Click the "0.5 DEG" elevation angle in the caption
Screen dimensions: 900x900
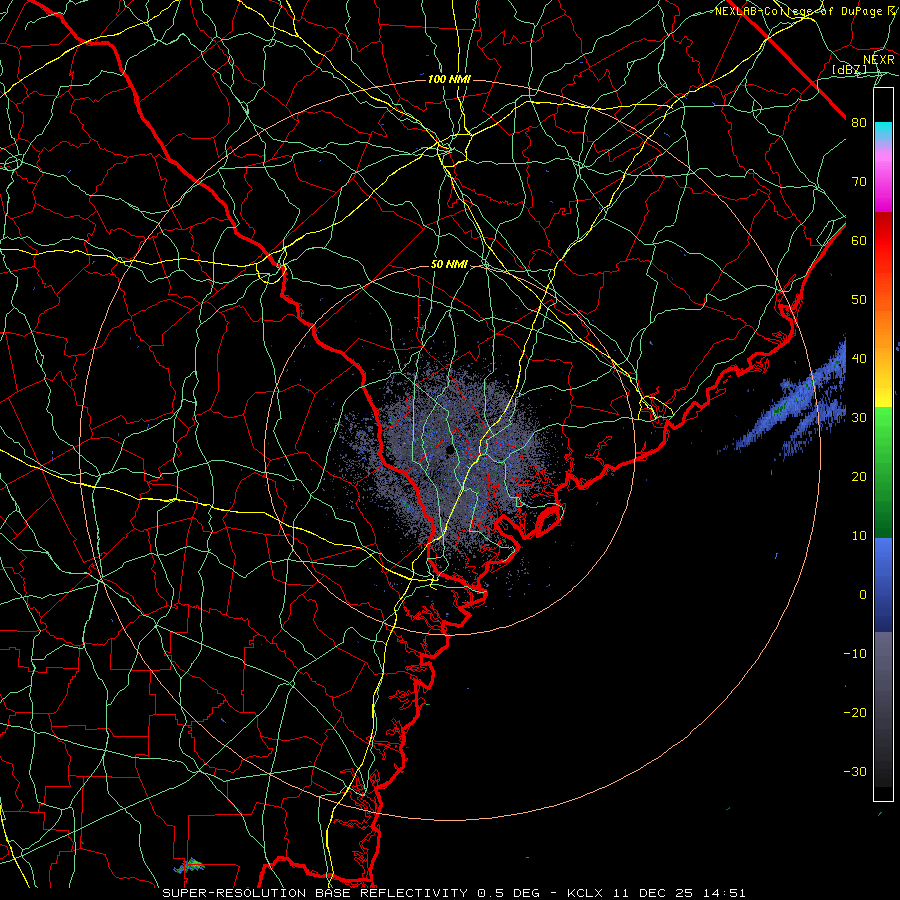pos(509,893)
